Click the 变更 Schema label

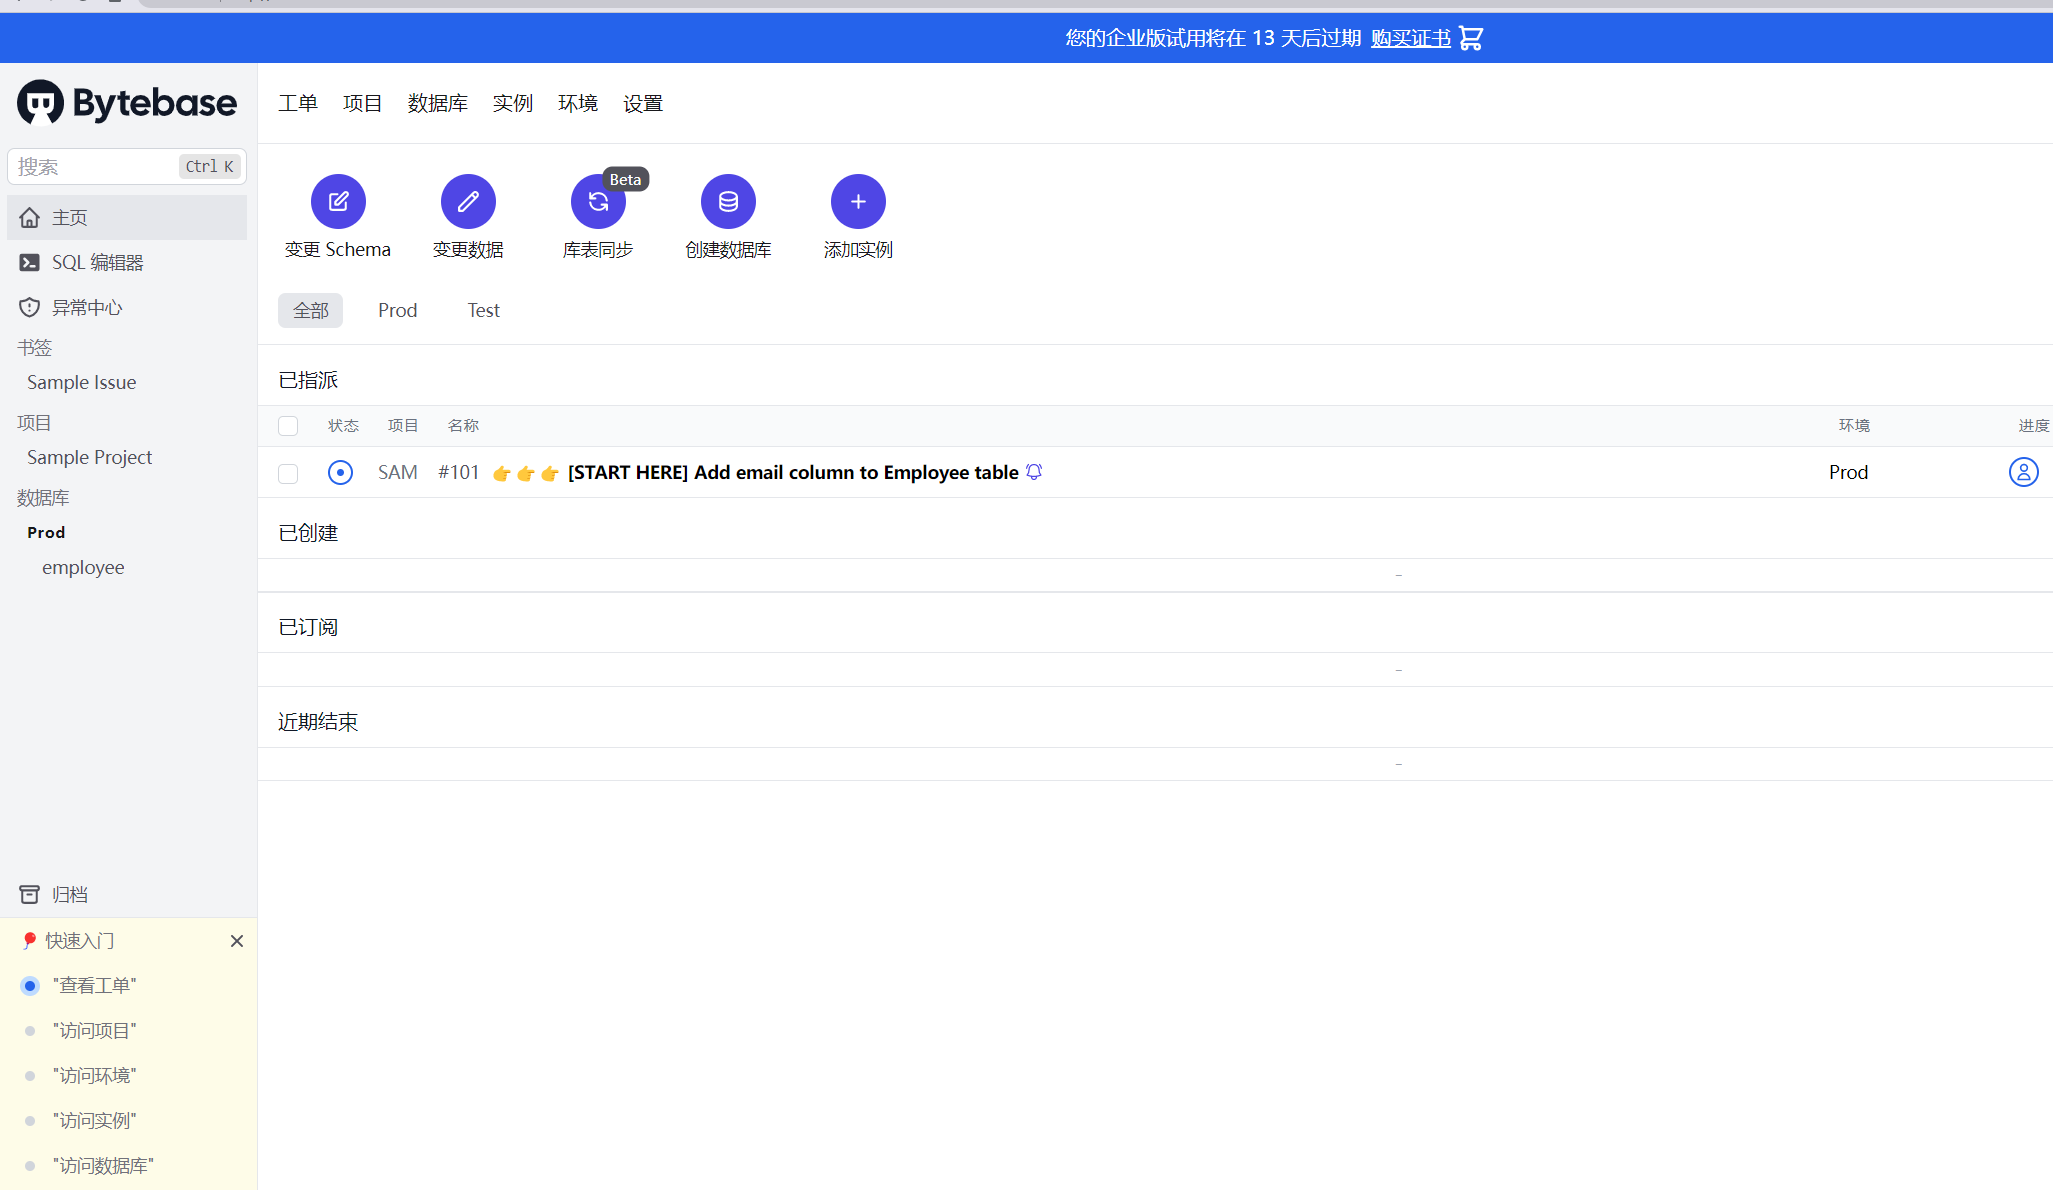[x=338, y=249]
